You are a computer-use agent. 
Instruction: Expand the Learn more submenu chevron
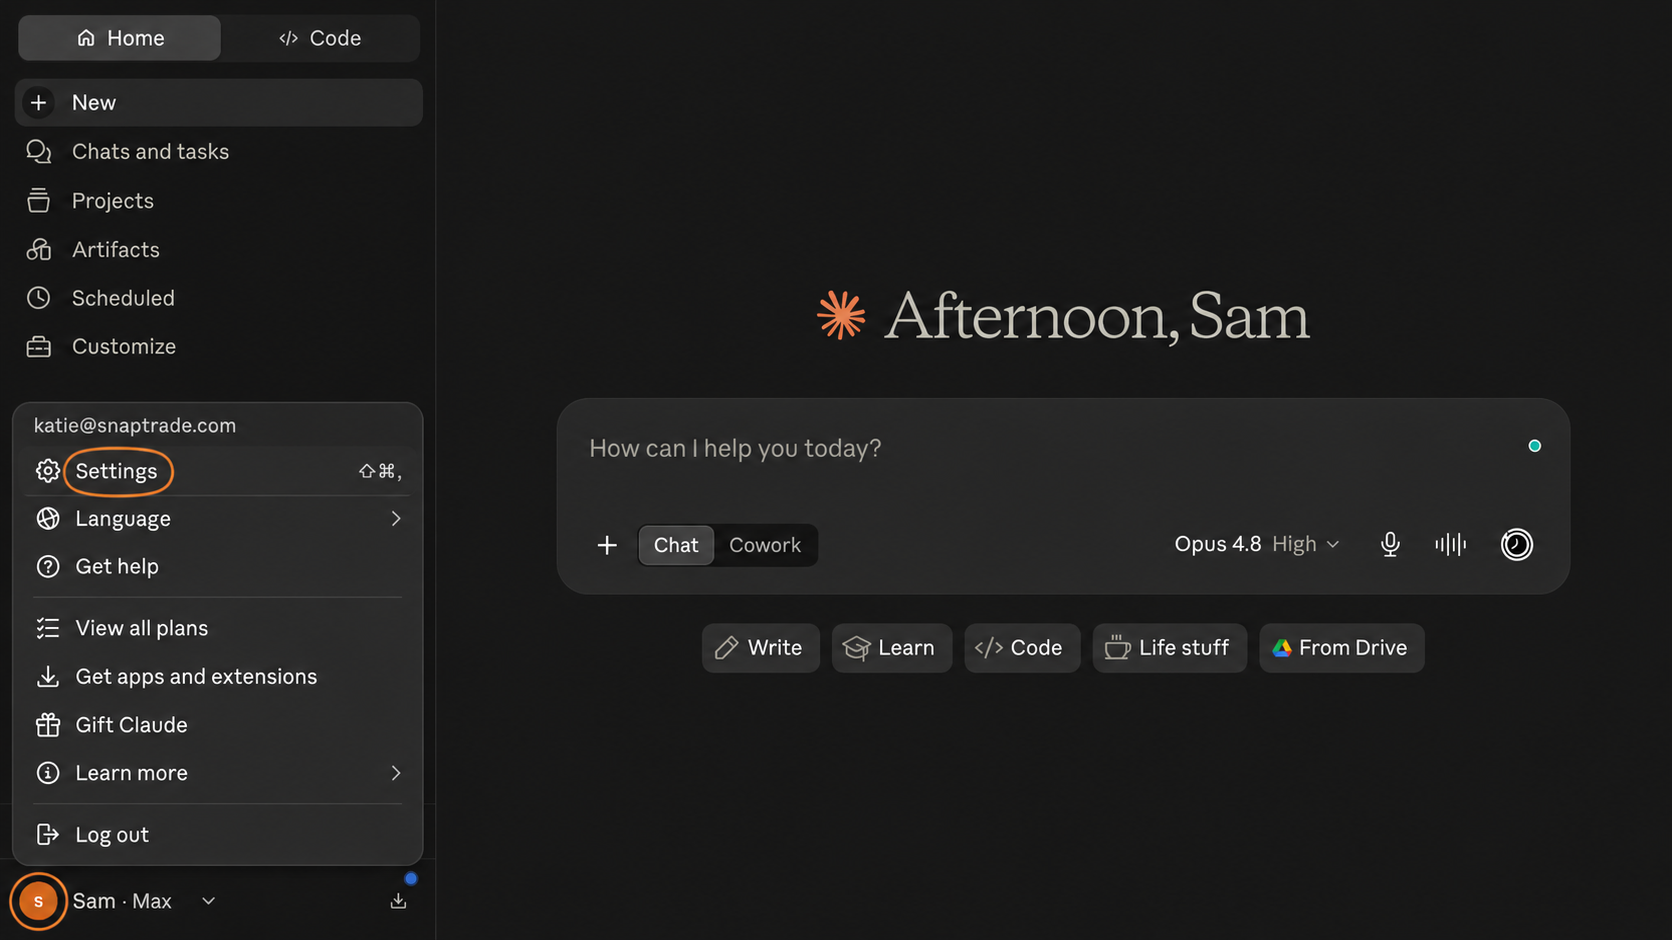[x=396, y=773]
